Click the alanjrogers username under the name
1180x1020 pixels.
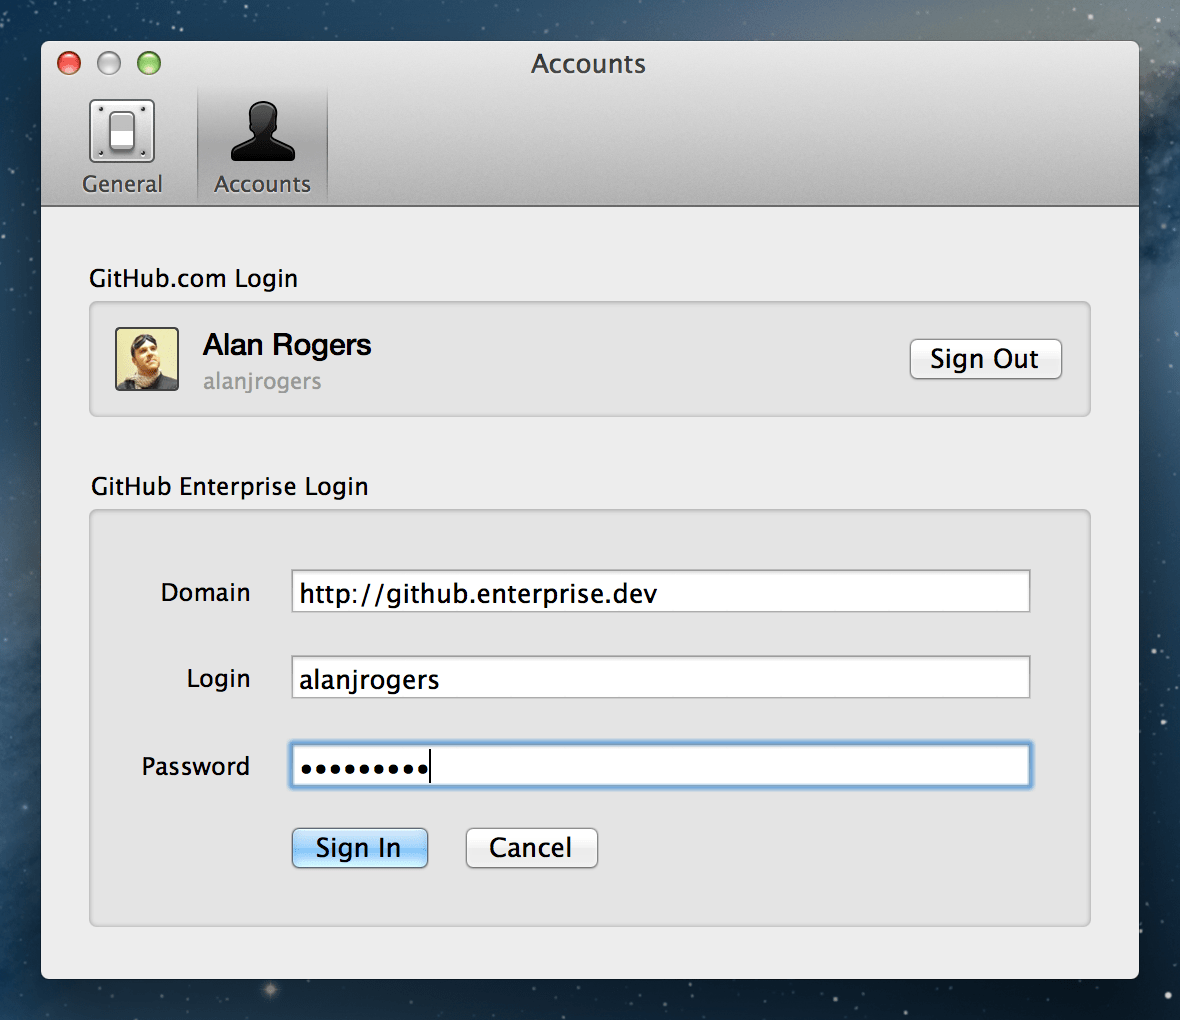point(262,382)
